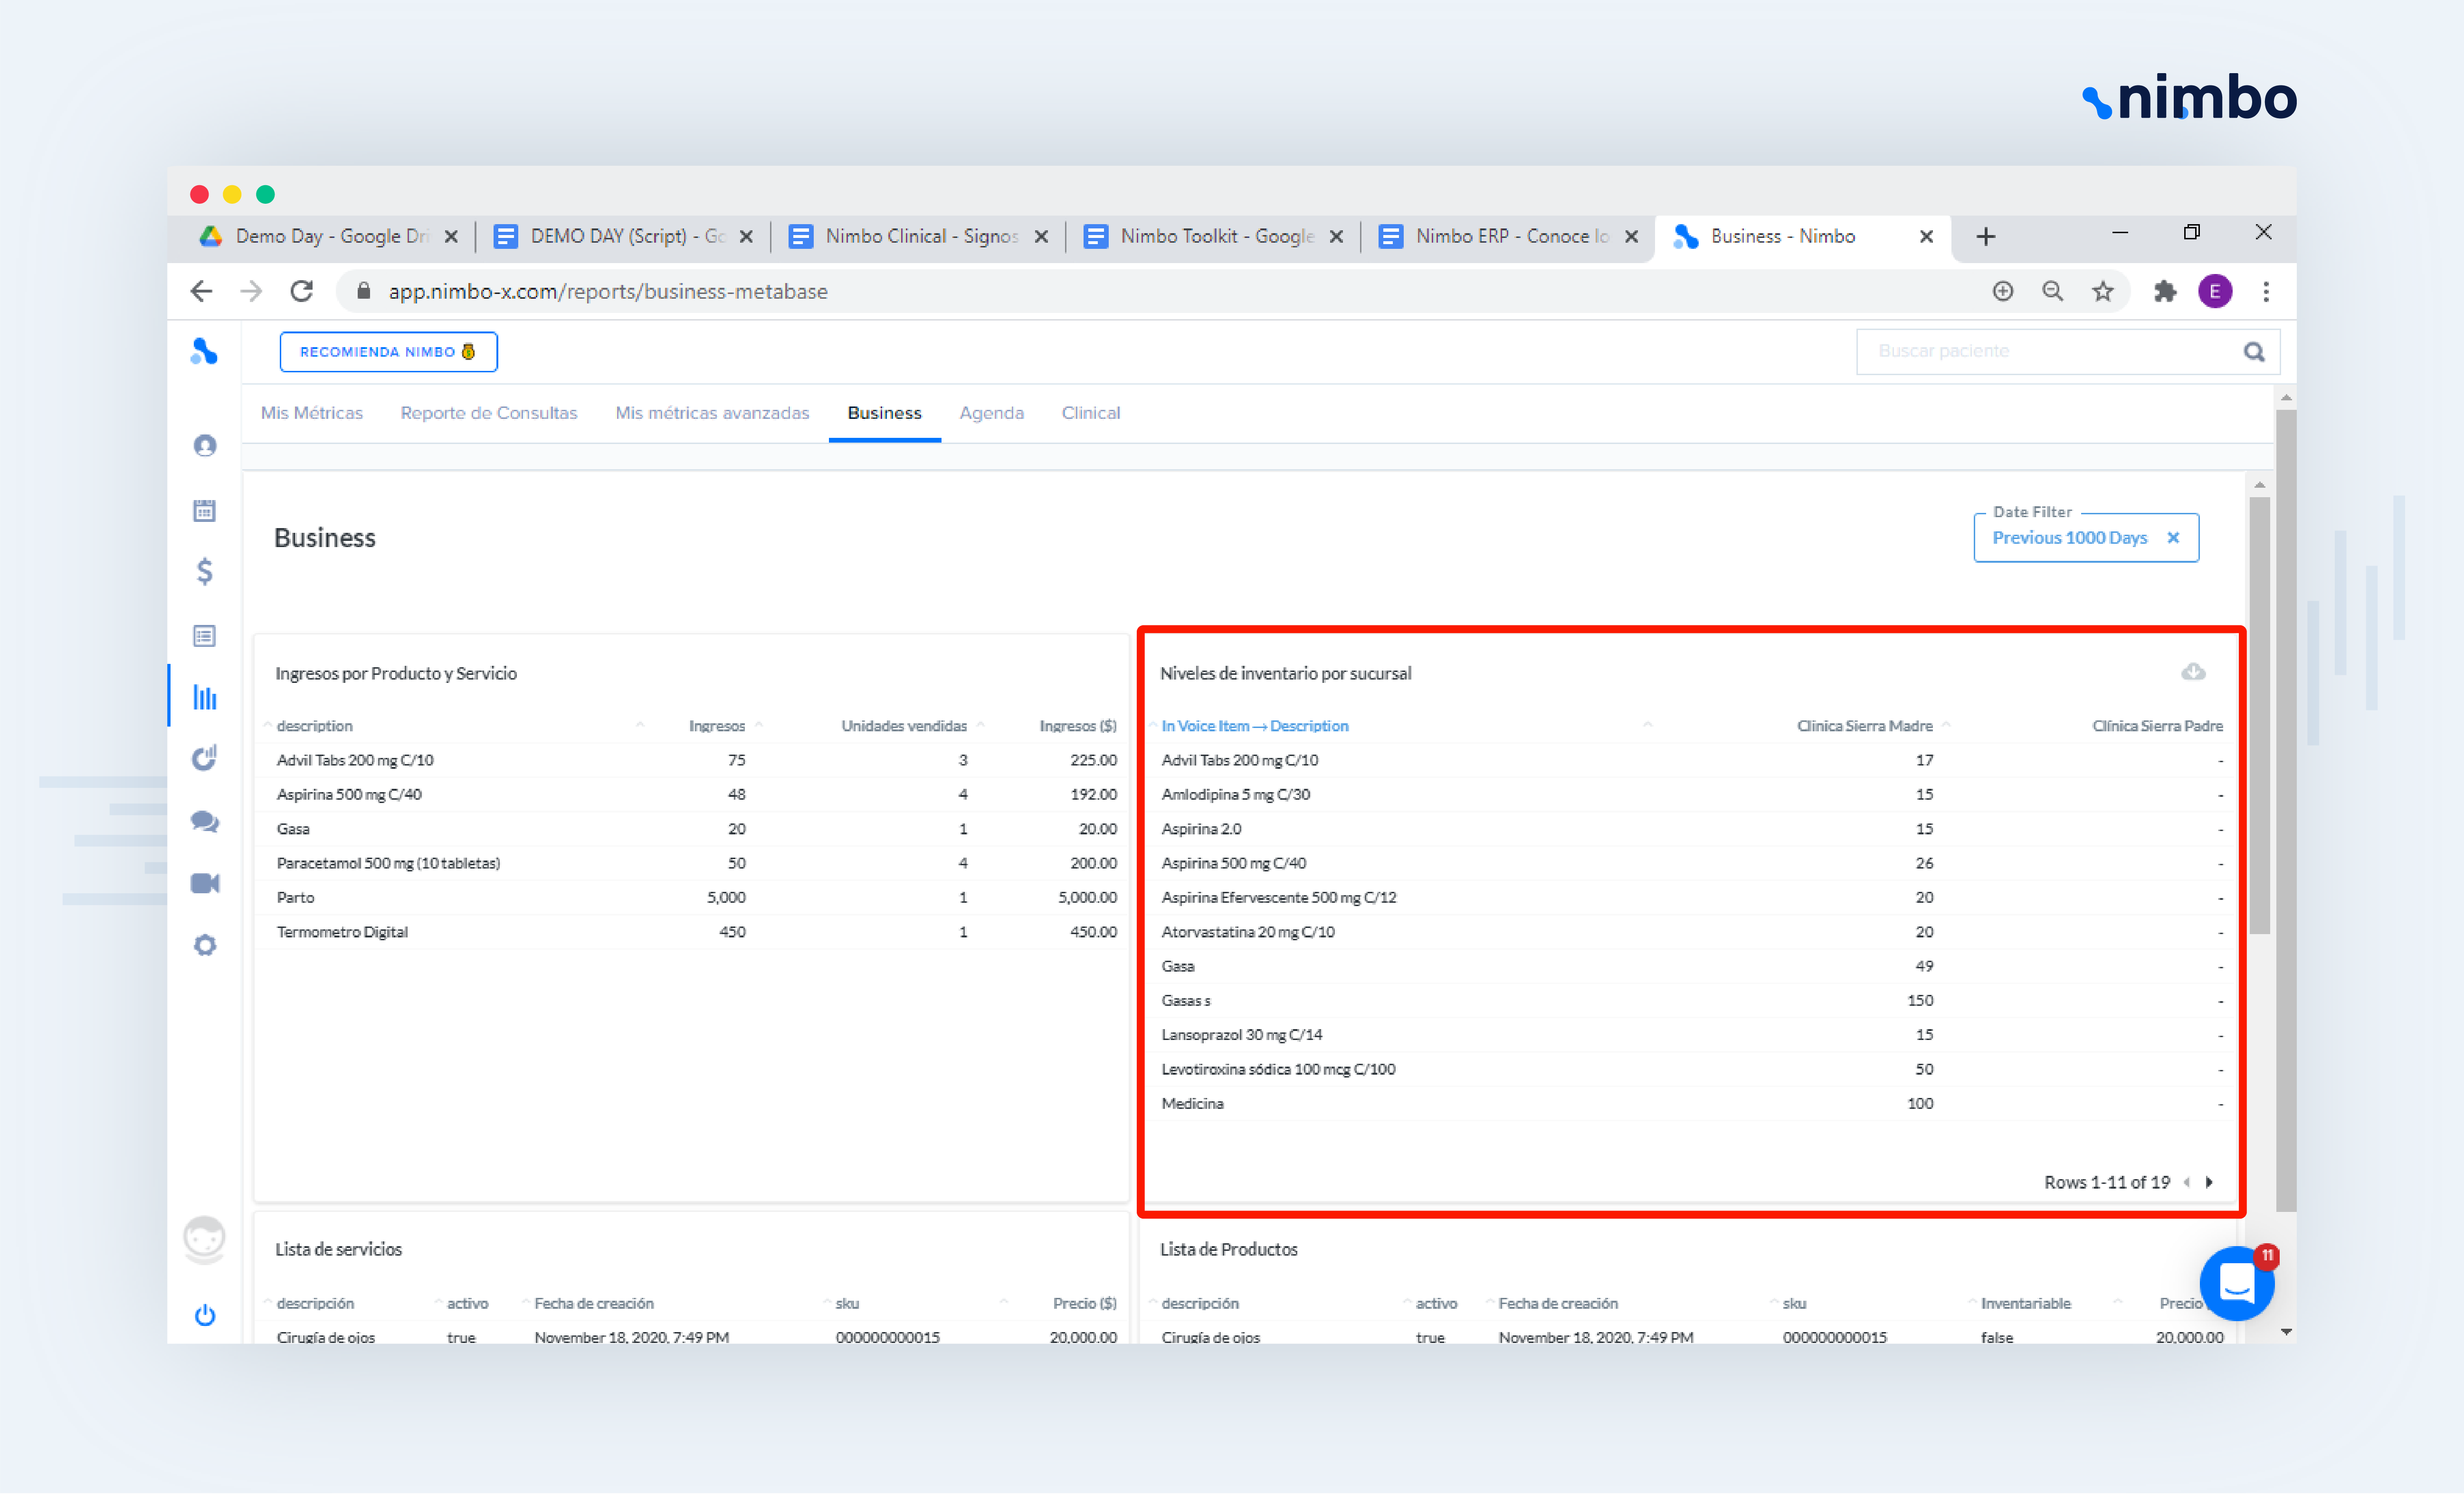Click the RECOMIENDA NIMBO button
The height and width of the screenshot is (1494, 2464).
(388, 352)
